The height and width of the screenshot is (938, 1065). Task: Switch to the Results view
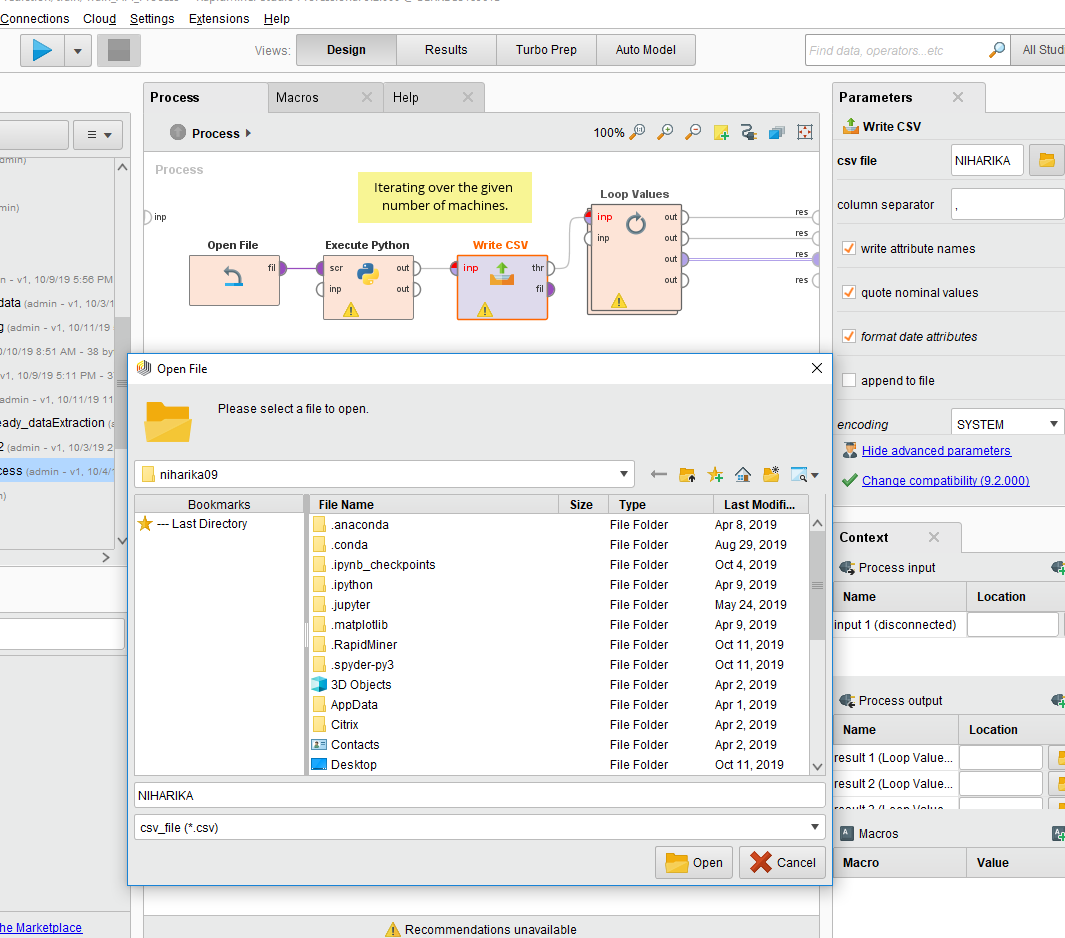[446, 50]
